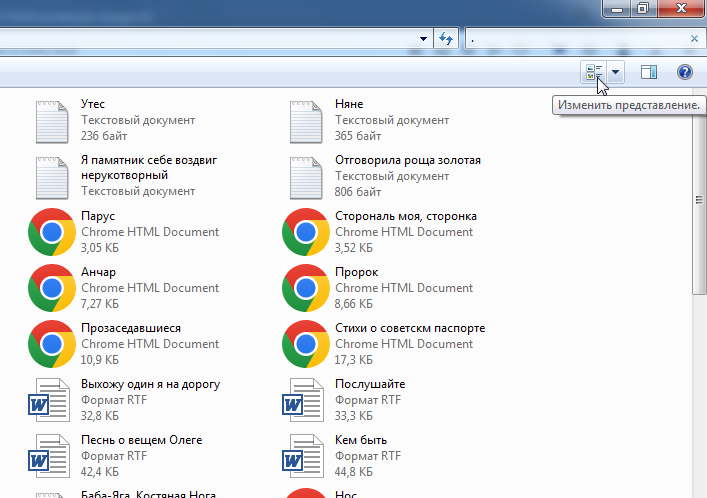Click the 17,3 КБ size label
The height and width of the screenshot is (498, 707).
(354, 360)
